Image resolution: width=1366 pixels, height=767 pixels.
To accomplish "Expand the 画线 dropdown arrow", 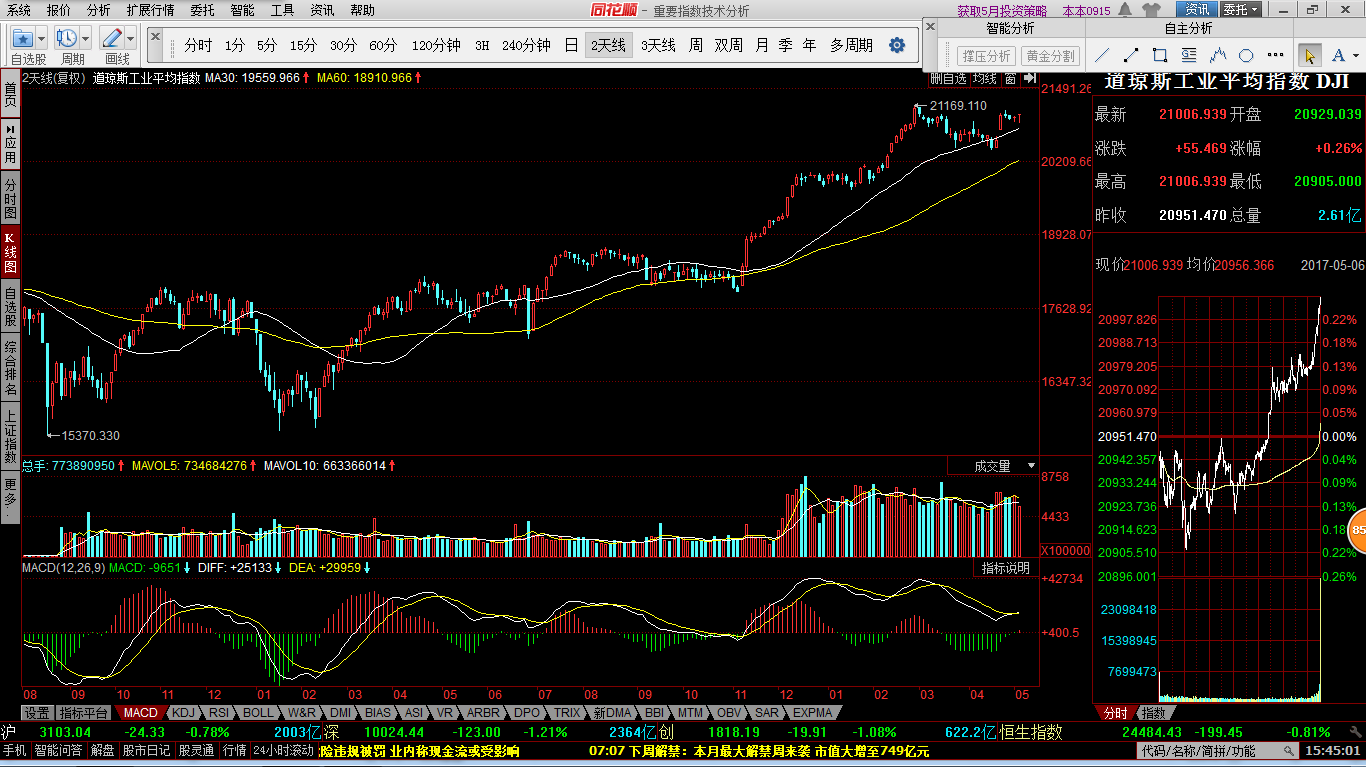I will pos(130,39).
